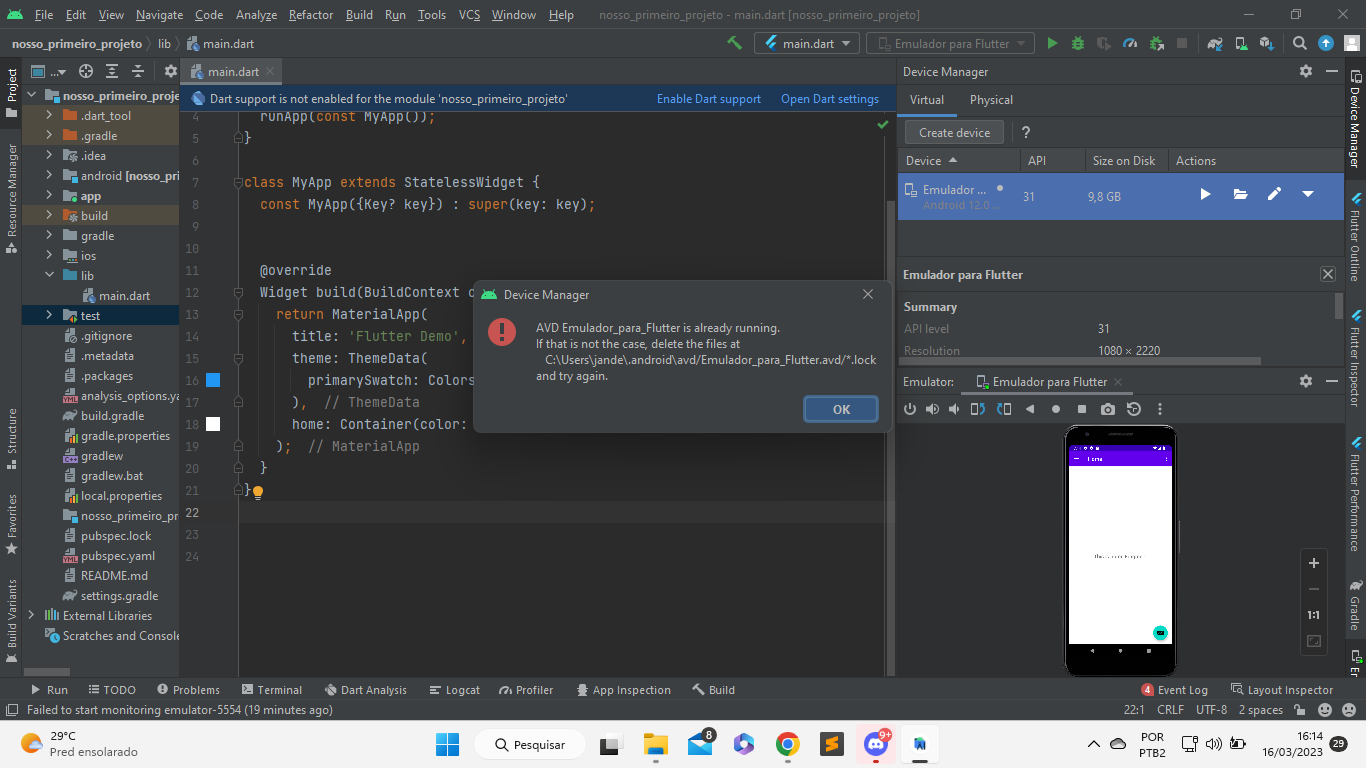This screenshot has width=1366, height=768.
Task: Open the Build menu
Action: pos(359,15)
